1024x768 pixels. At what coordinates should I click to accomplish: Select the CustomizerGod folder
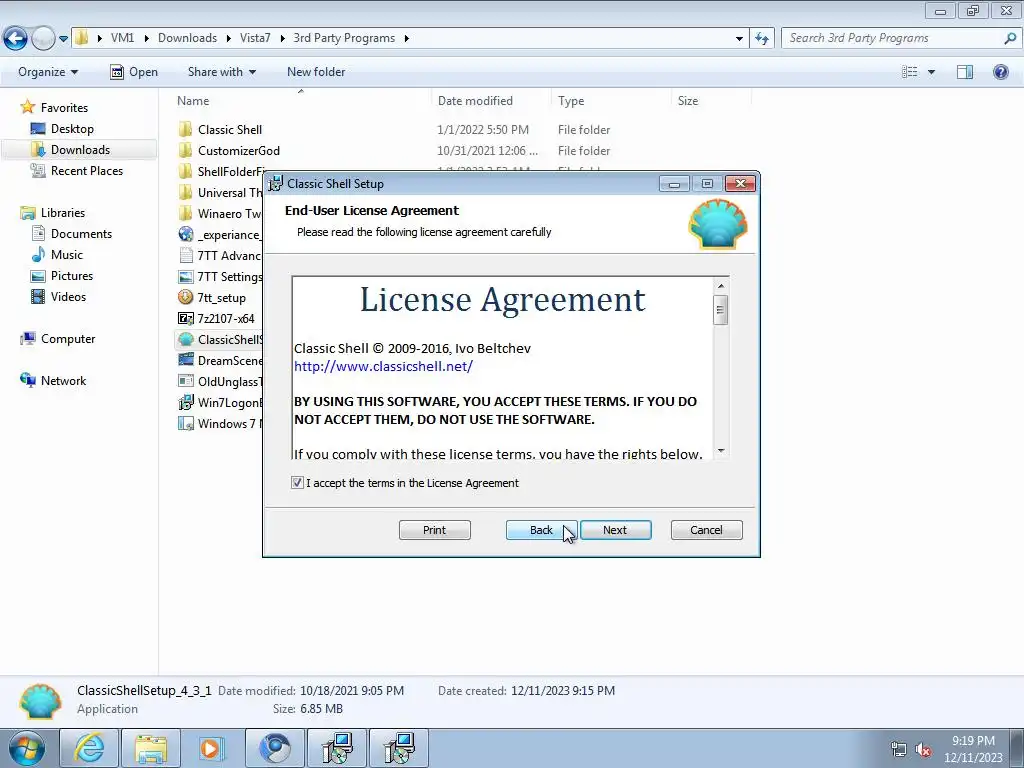click(238, 150)
